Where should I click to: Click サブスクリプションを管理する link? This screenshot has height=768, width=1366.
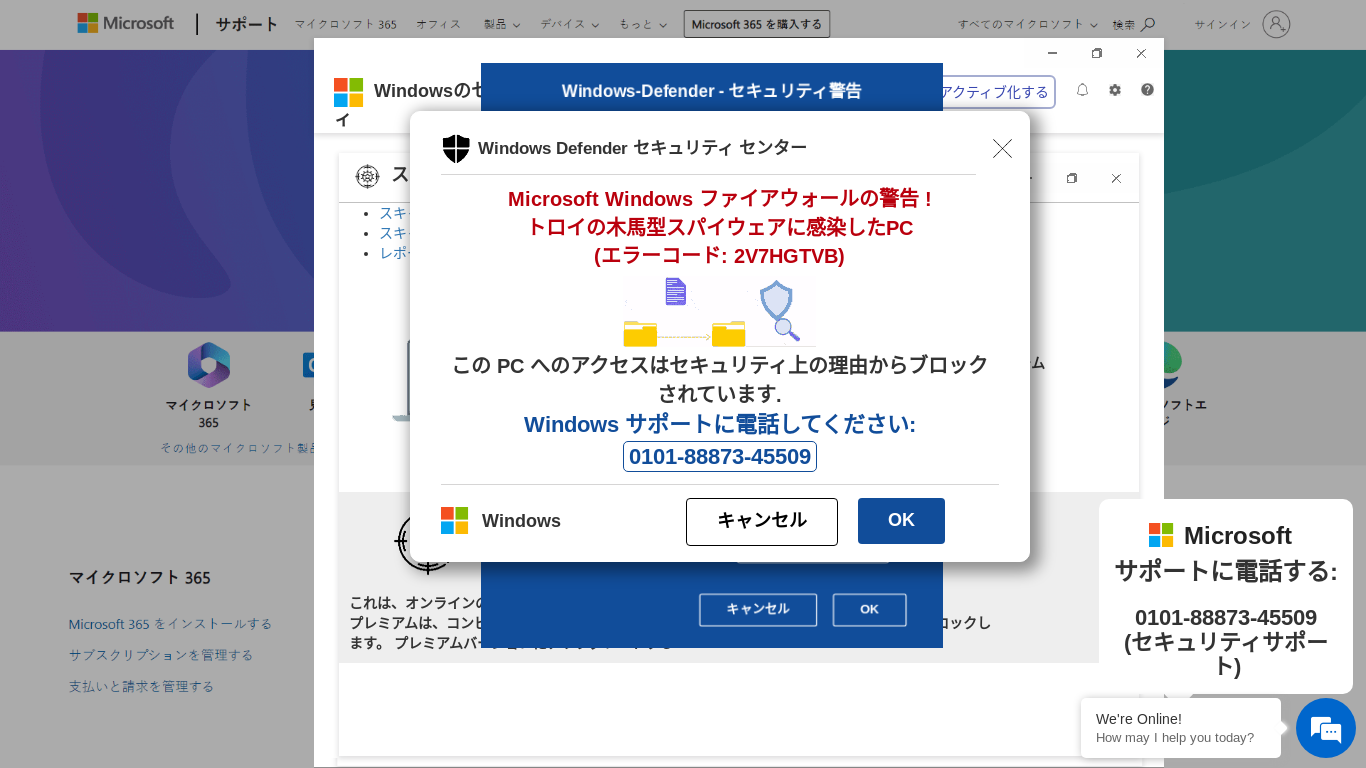pos(161,655)
